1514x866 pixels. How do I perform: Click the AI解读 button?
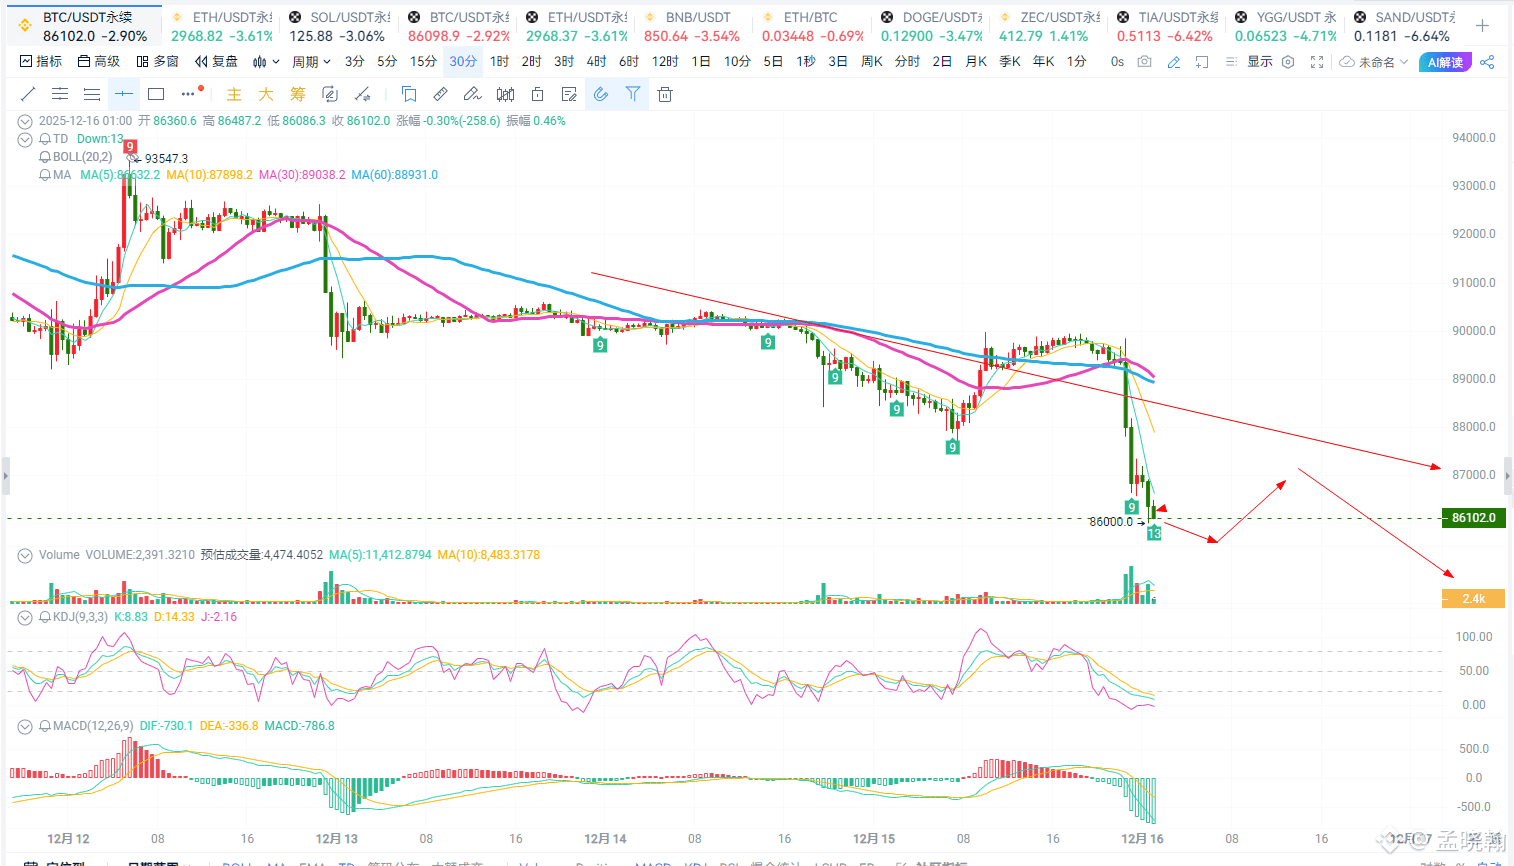click(x=1445, y=62)
